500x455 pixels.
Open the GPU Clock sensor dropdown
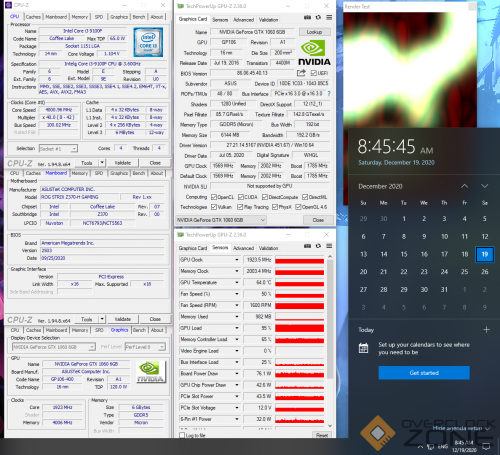pos(237,260)
